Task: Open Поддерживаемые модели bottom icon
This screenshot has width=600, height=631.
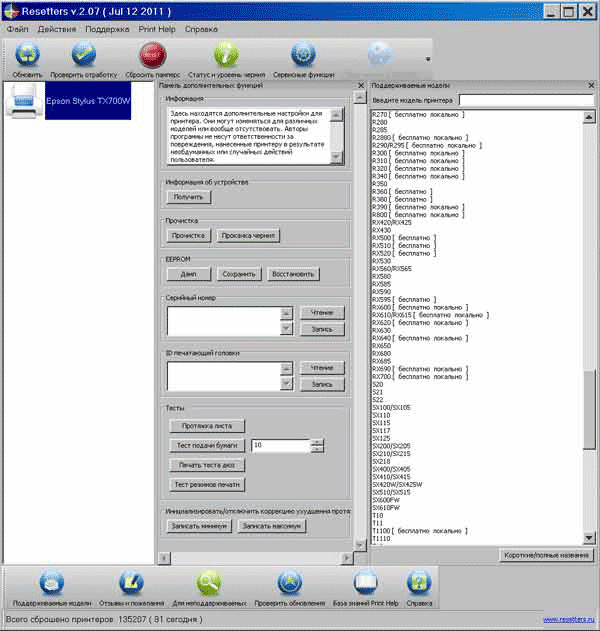Action: (x=52, y=583)
